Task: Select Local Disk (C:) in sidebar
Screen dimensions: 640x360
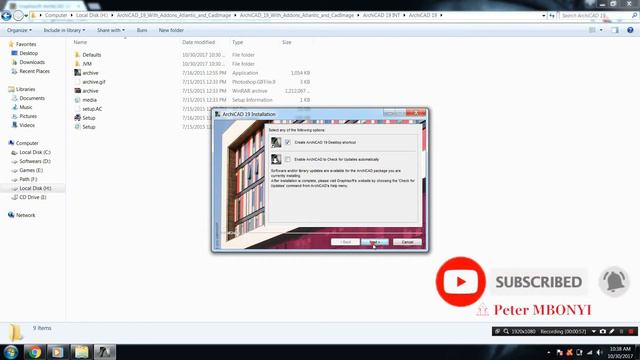Action: click(35, 152)
